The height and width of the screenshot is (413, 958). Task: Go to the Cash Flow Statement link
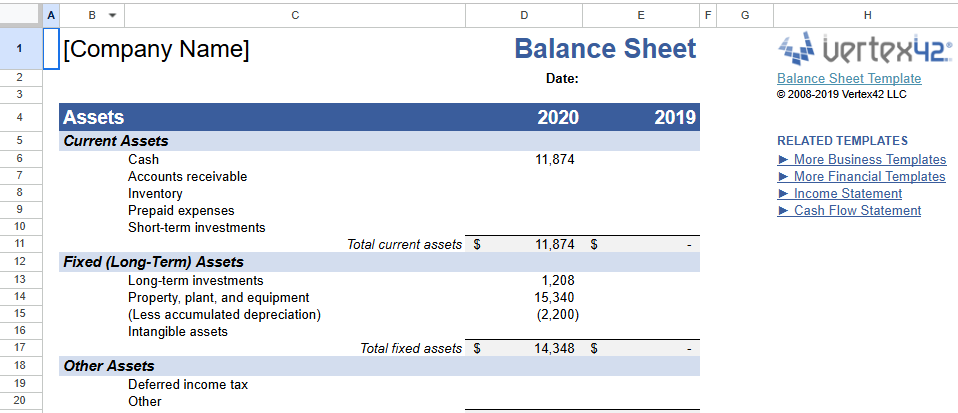tap(857, 210)
